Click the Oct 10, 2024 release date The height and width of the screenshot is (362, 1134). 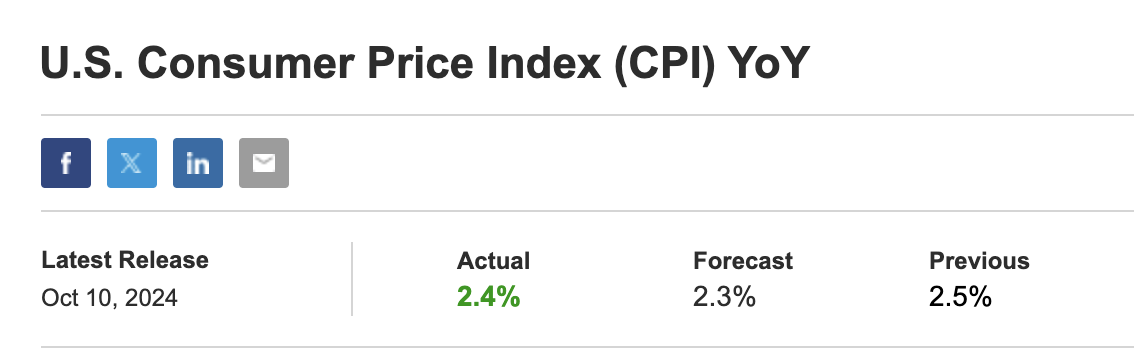coord(109,298)
